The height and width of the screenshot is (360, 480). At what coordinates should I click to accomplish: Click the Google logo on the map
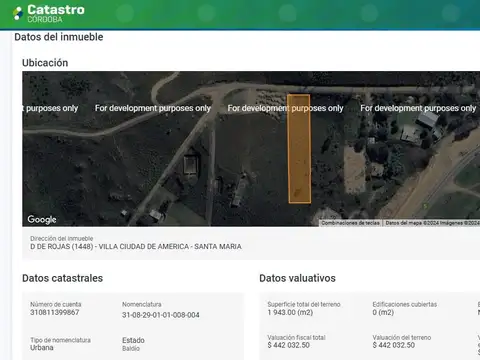click(x=42, y=219)
